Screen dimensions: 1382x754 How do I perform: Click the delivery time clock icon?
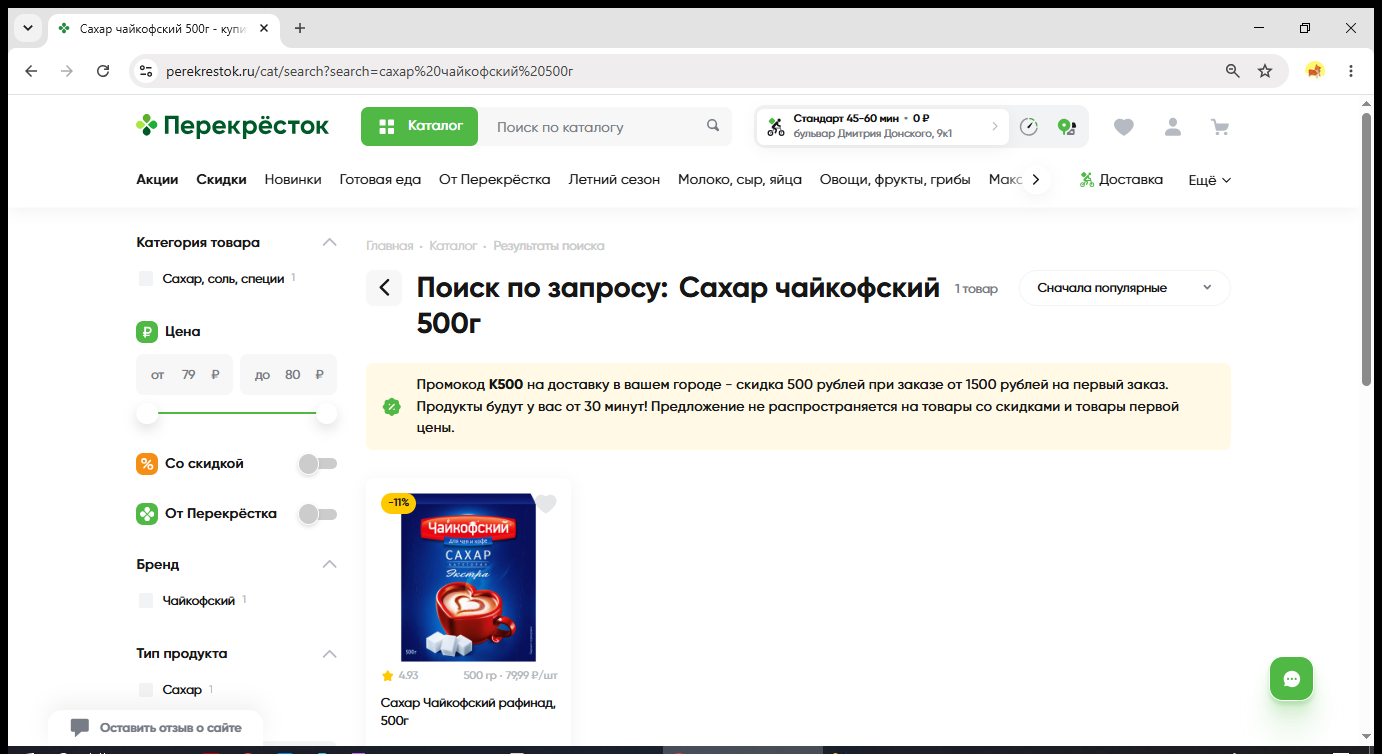point(1029,127)
